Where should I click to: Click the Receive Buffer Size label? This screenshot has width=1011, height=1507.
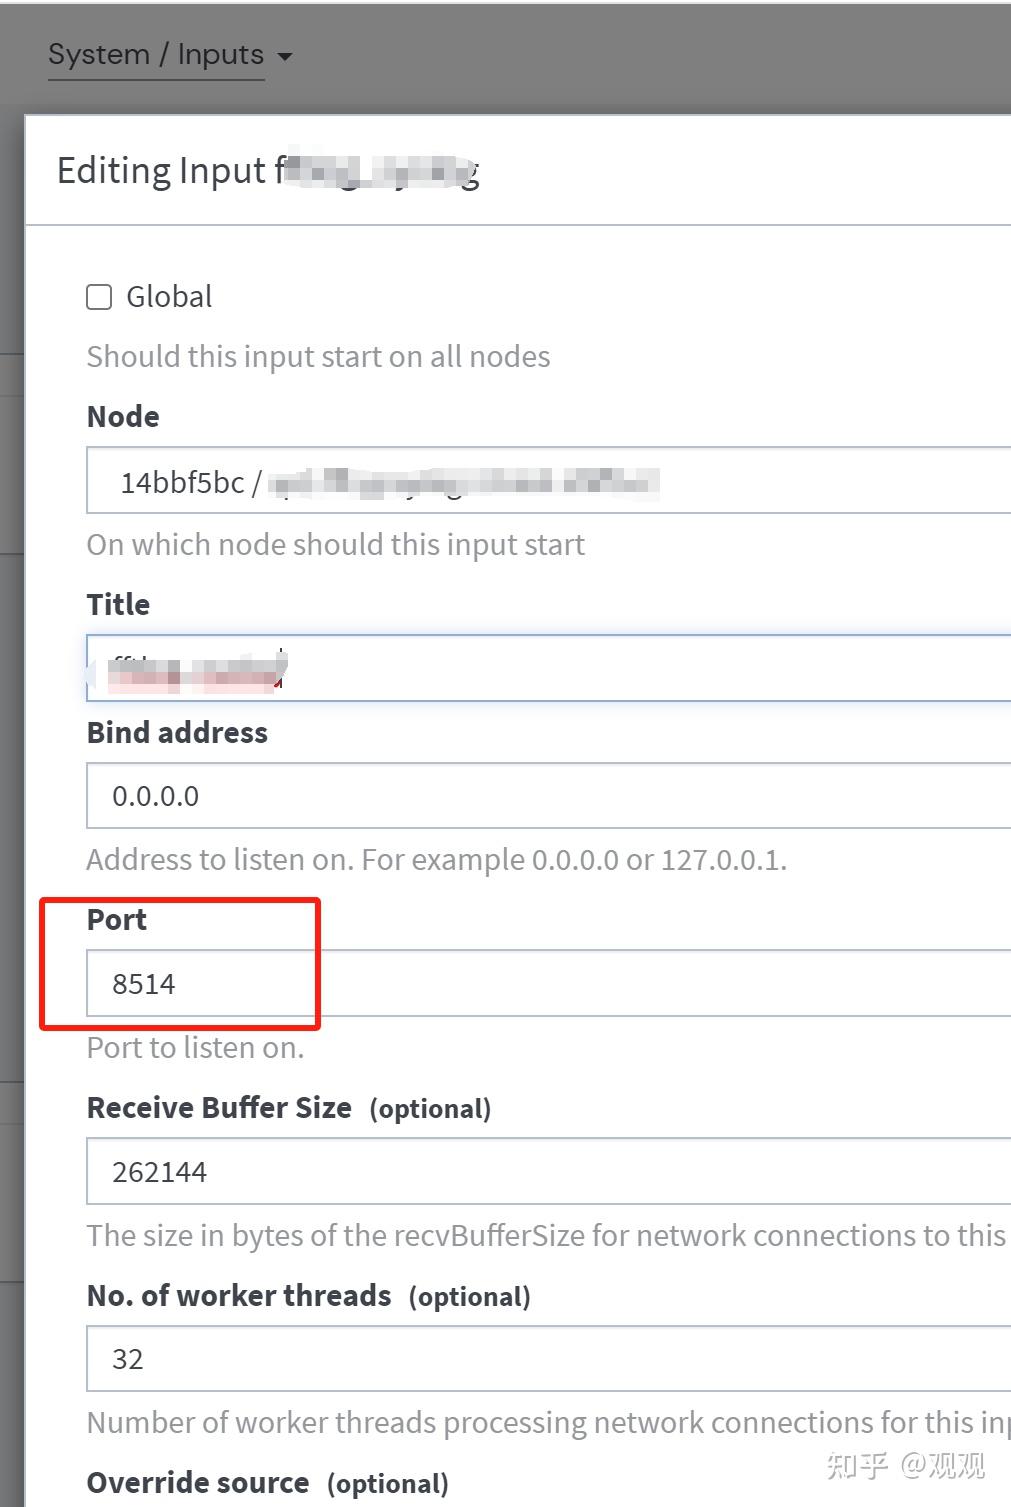click(x=219, y=1108)
